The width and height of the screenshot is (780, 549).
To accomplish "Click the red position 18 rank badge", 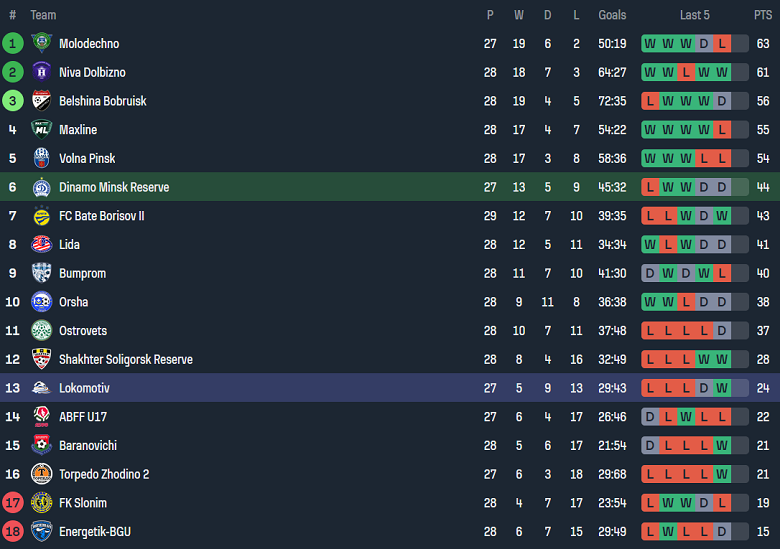I will tap(13, 532).
